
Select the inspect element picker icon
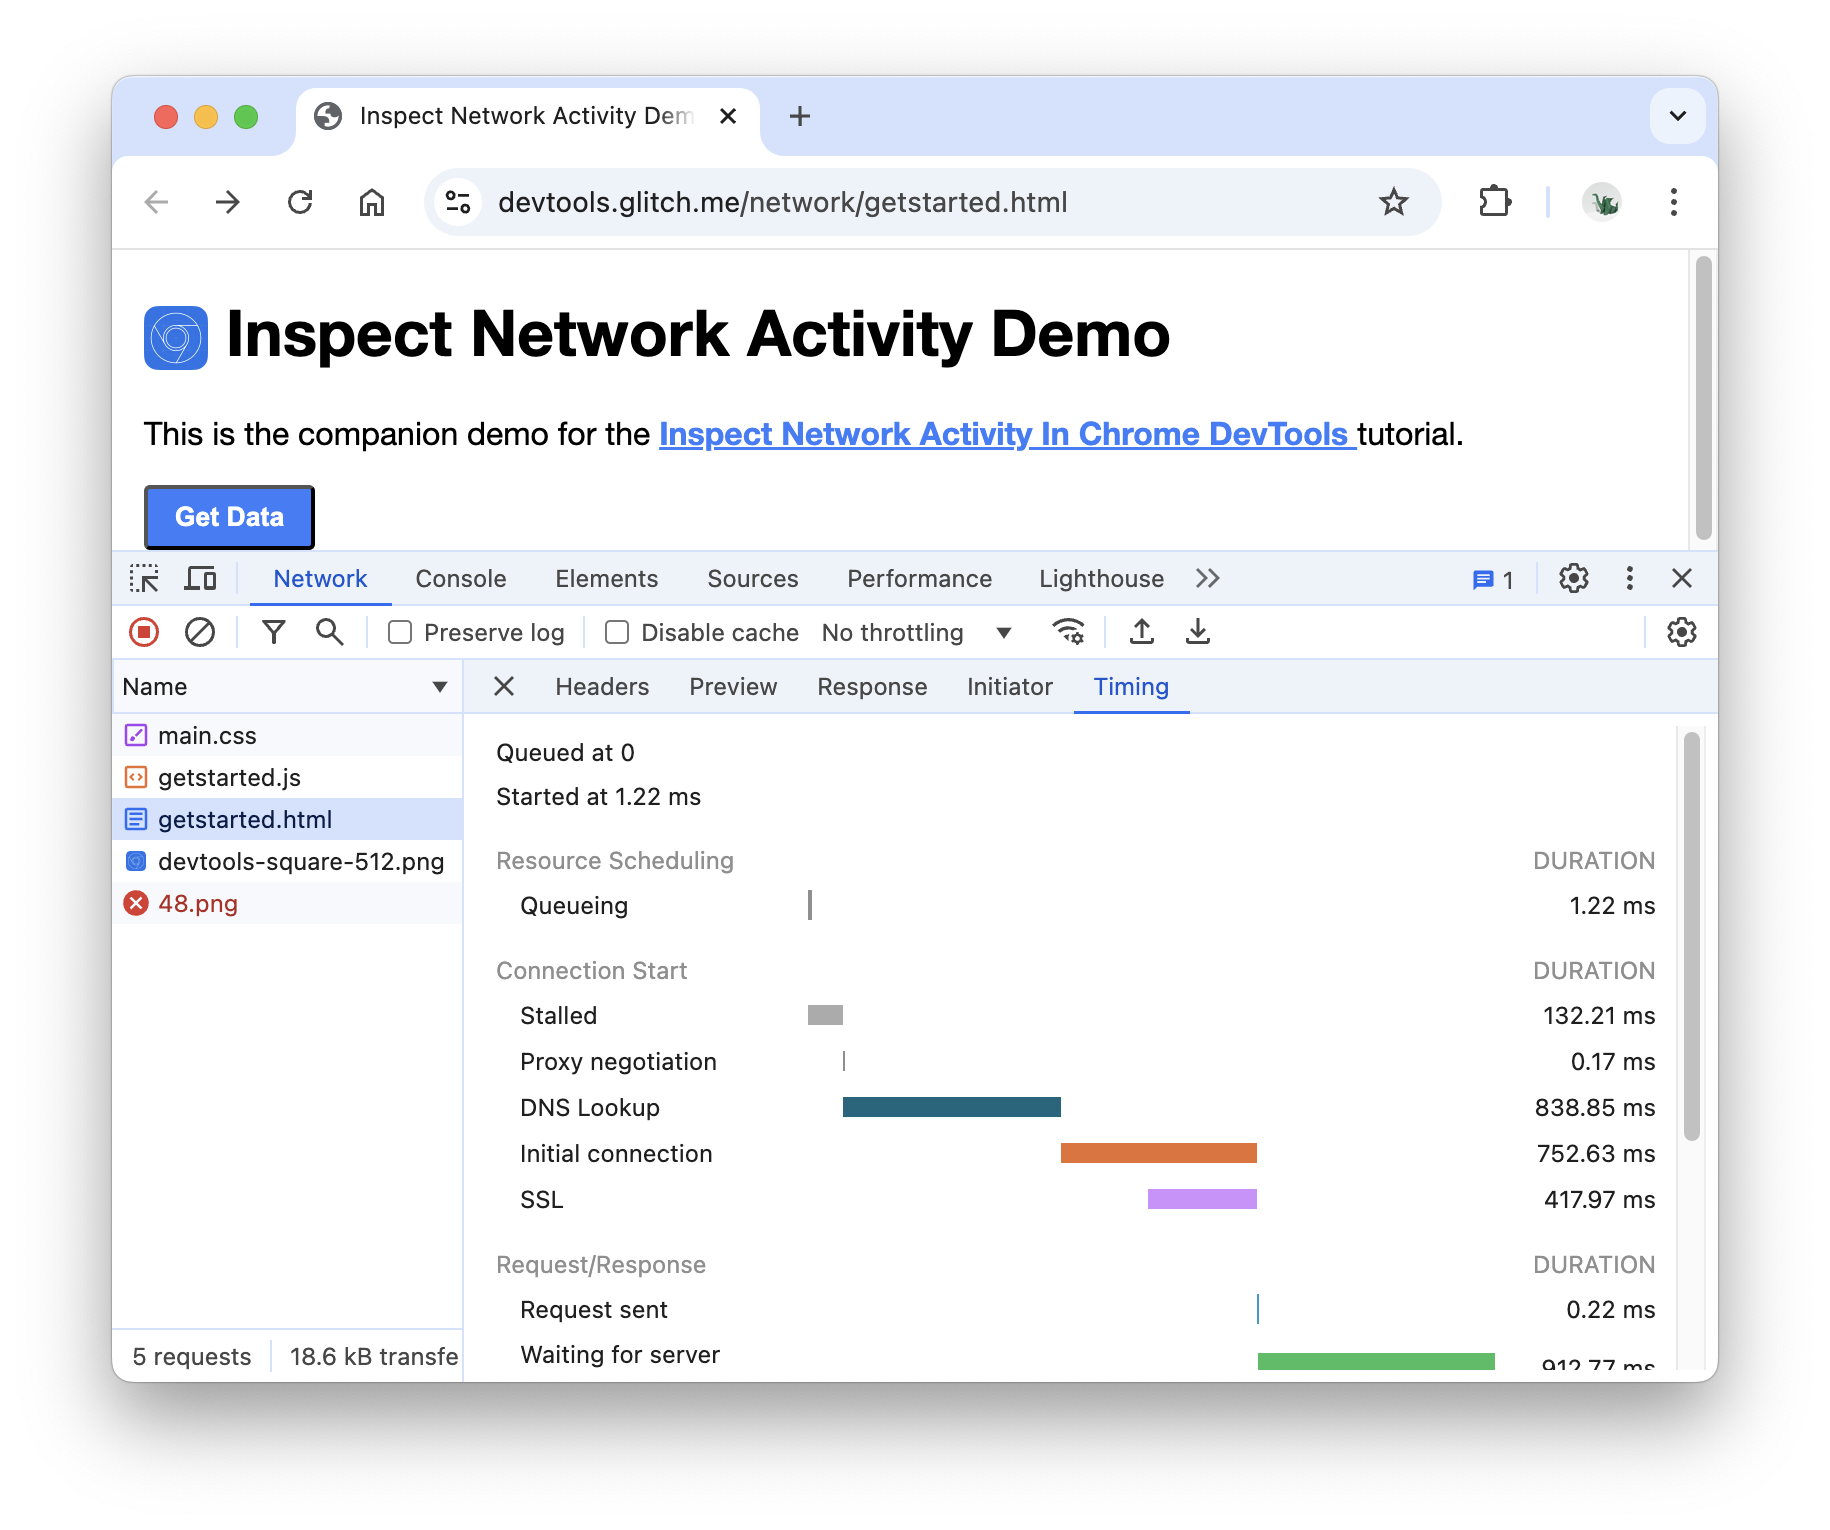tap(144, 578)
